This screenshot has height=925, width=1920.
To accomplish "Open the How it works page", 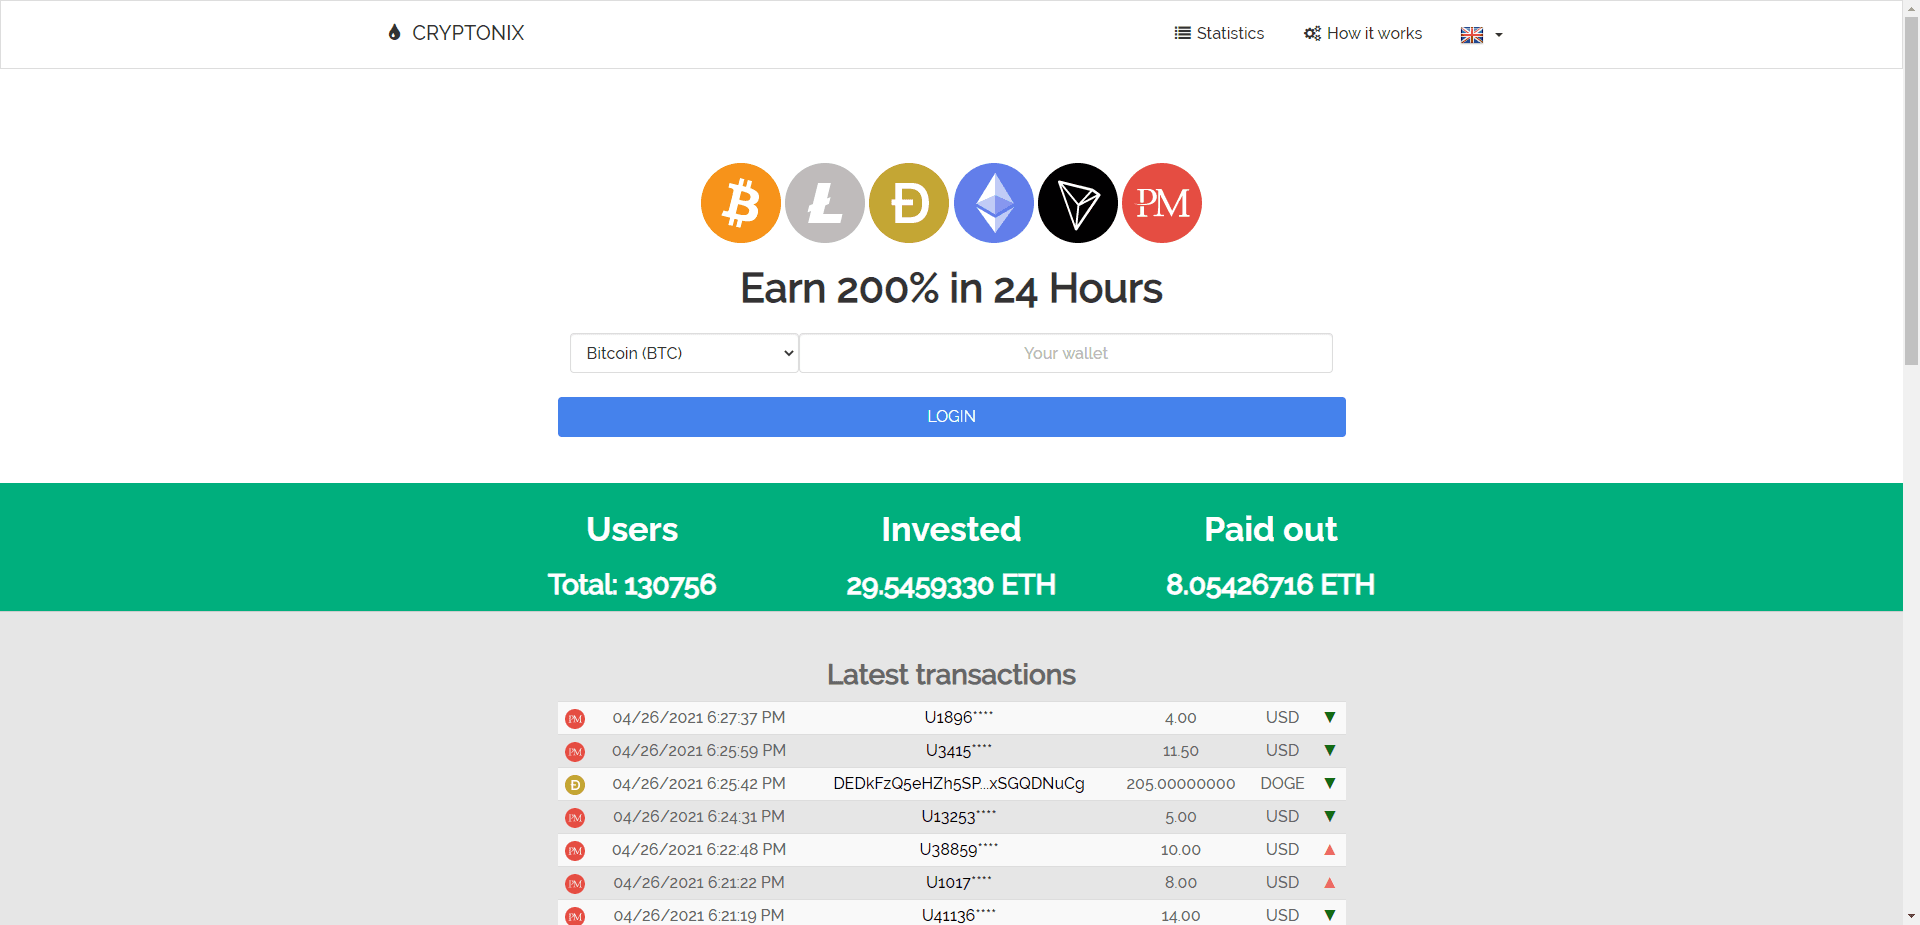I will tap(1362, 33).
